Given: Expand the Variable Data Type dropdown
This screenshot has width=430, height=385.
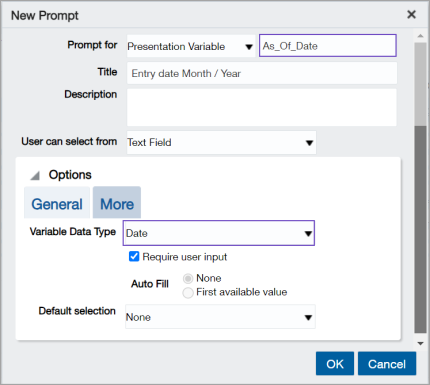Looking at the screenshot, I should click(x=219, y=233).
